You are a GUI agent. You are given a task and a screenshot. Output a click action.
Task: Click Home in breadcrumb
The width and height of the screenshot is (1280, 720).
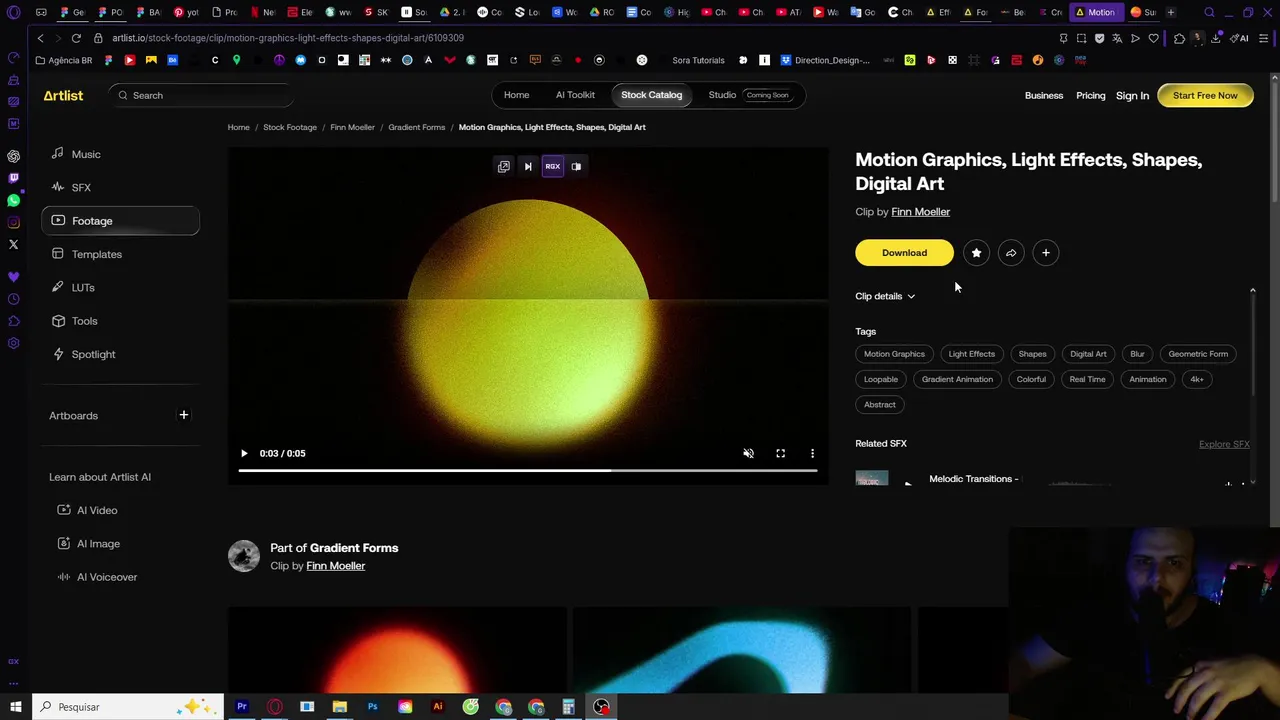point(238,127)
